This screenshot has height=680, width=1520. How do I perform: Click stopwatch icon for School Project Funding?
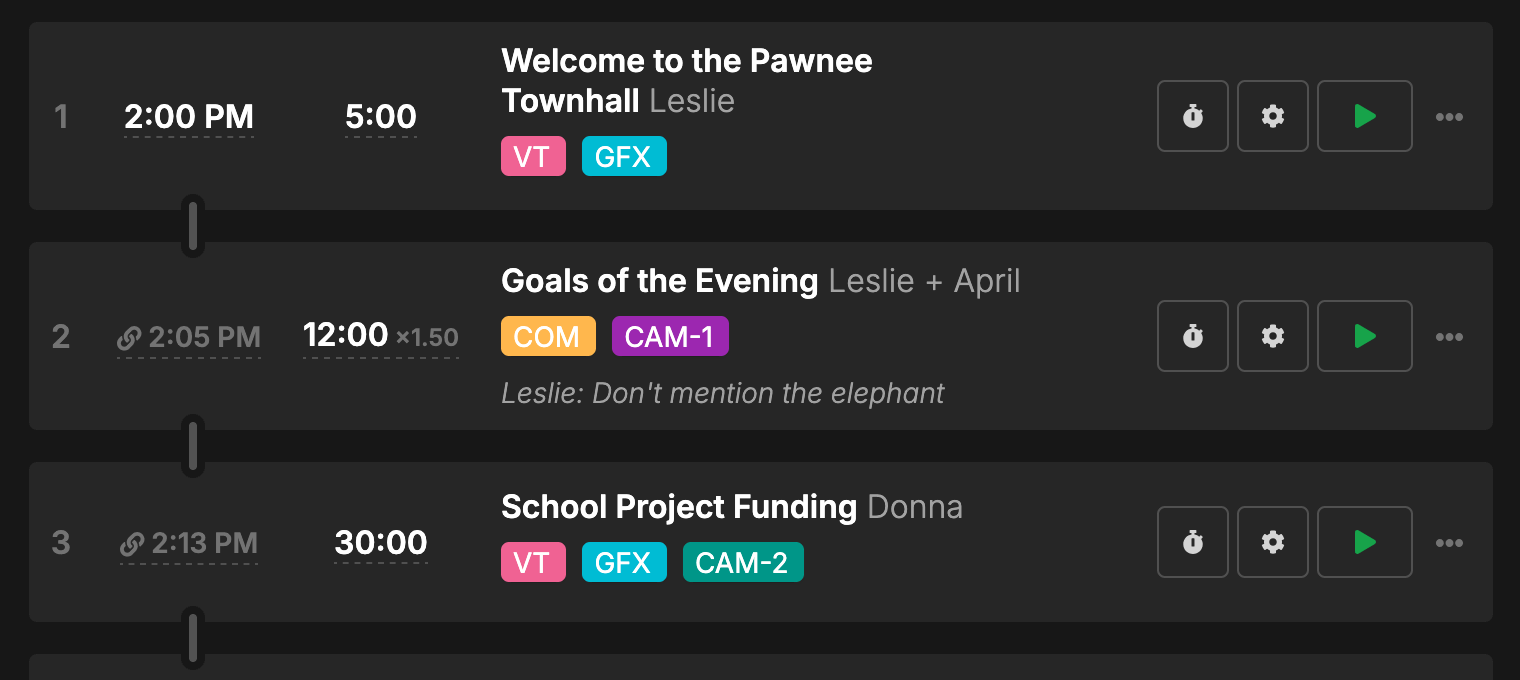[x=1192, y=542]
